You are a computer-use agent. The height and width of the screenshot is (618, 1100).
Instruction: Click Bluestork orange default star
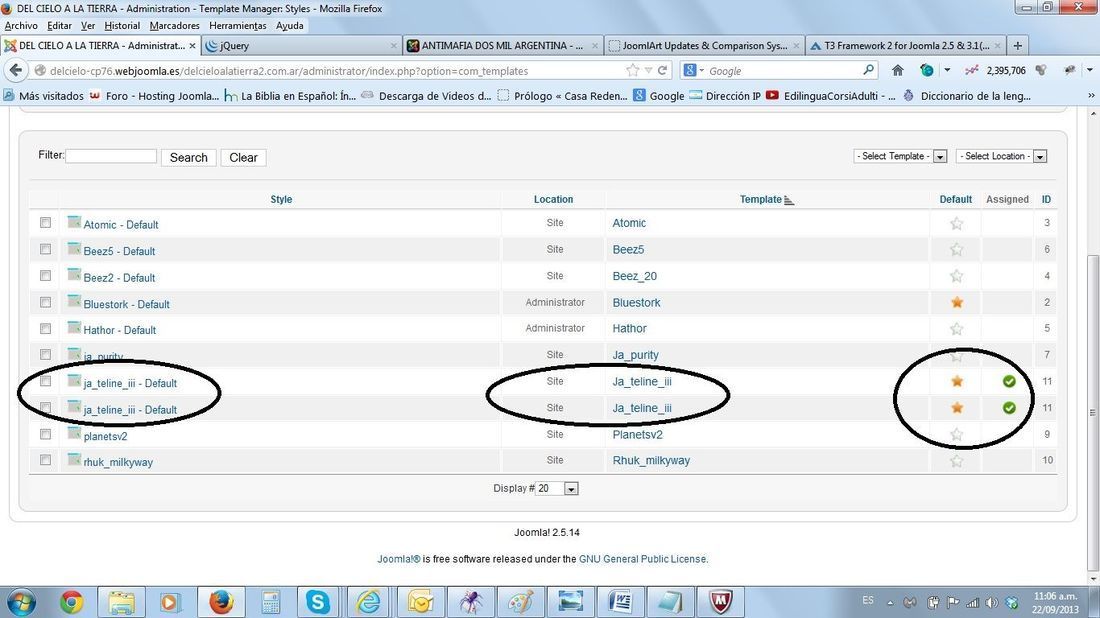(x=956, y=303)
